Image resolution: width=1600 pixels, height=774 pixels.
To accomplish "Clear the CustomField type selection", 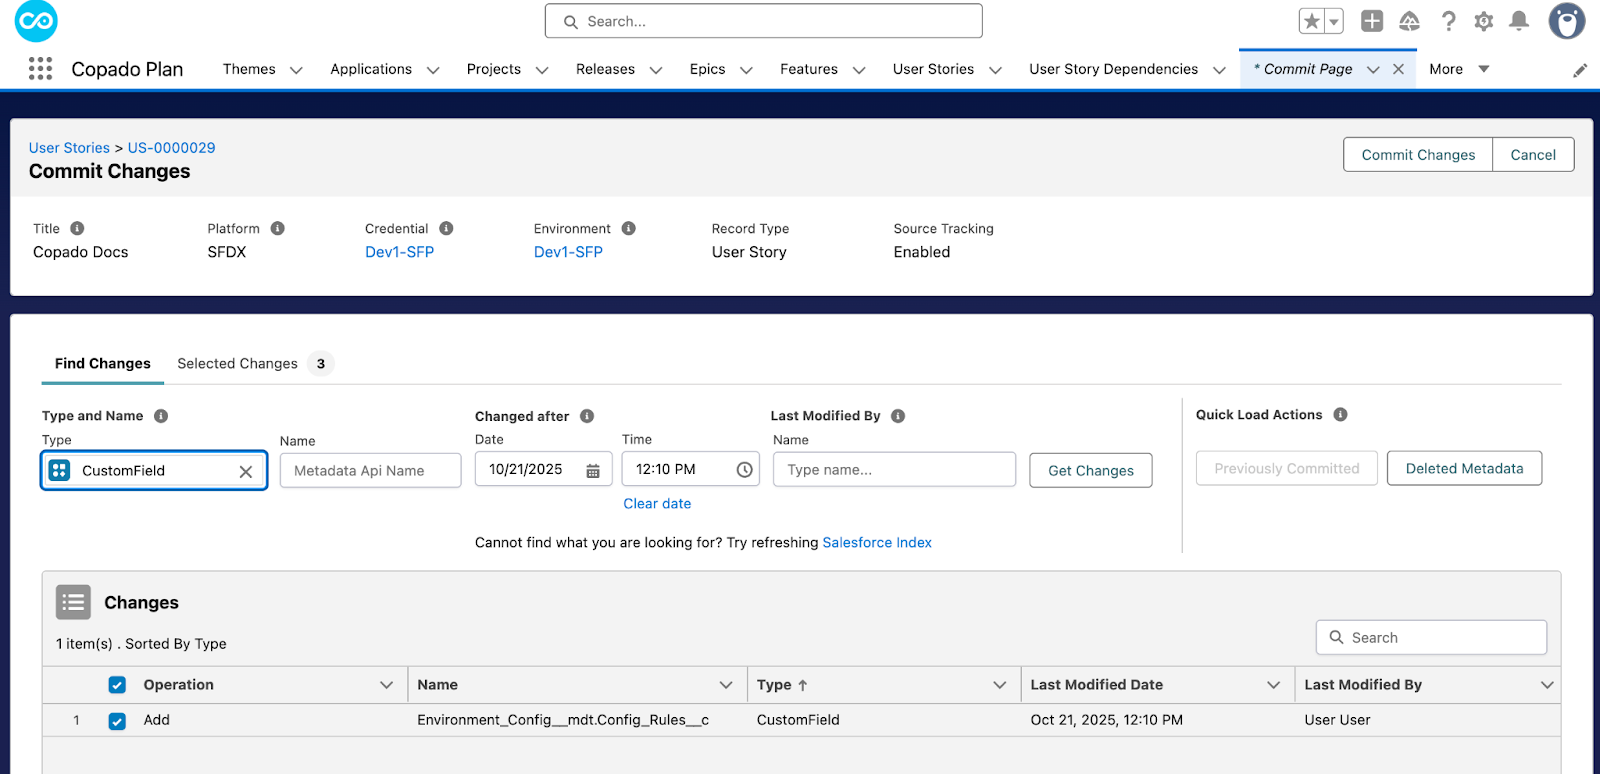I will coord(245,472).
